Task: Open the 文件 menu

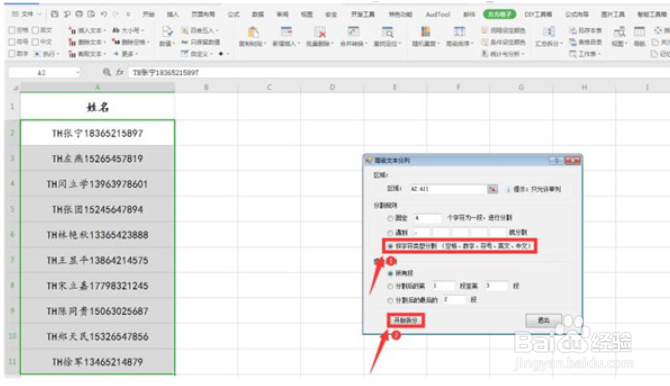Action: pos(26,14)
